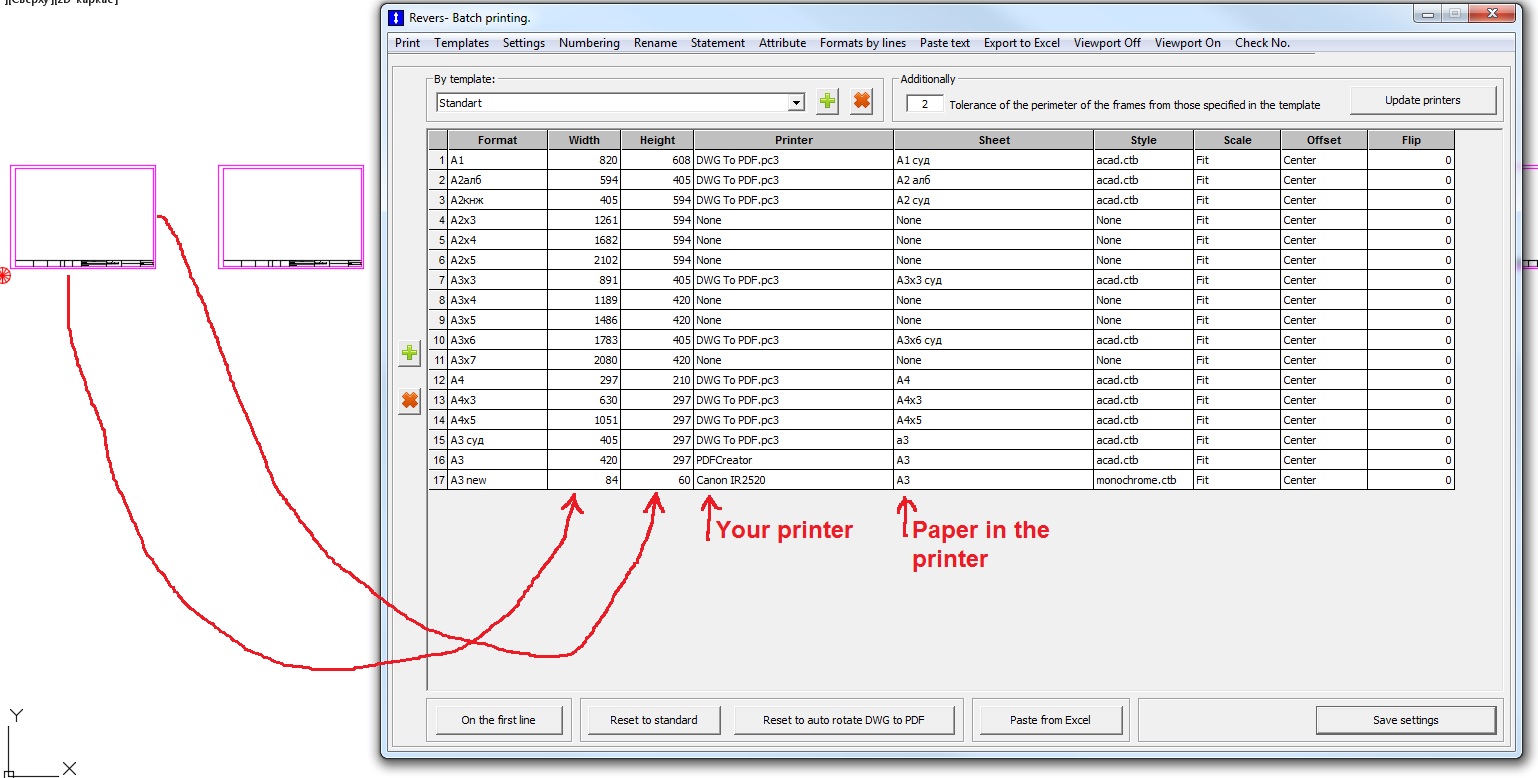Click the Paste from Excel button

pos(1051,719)
